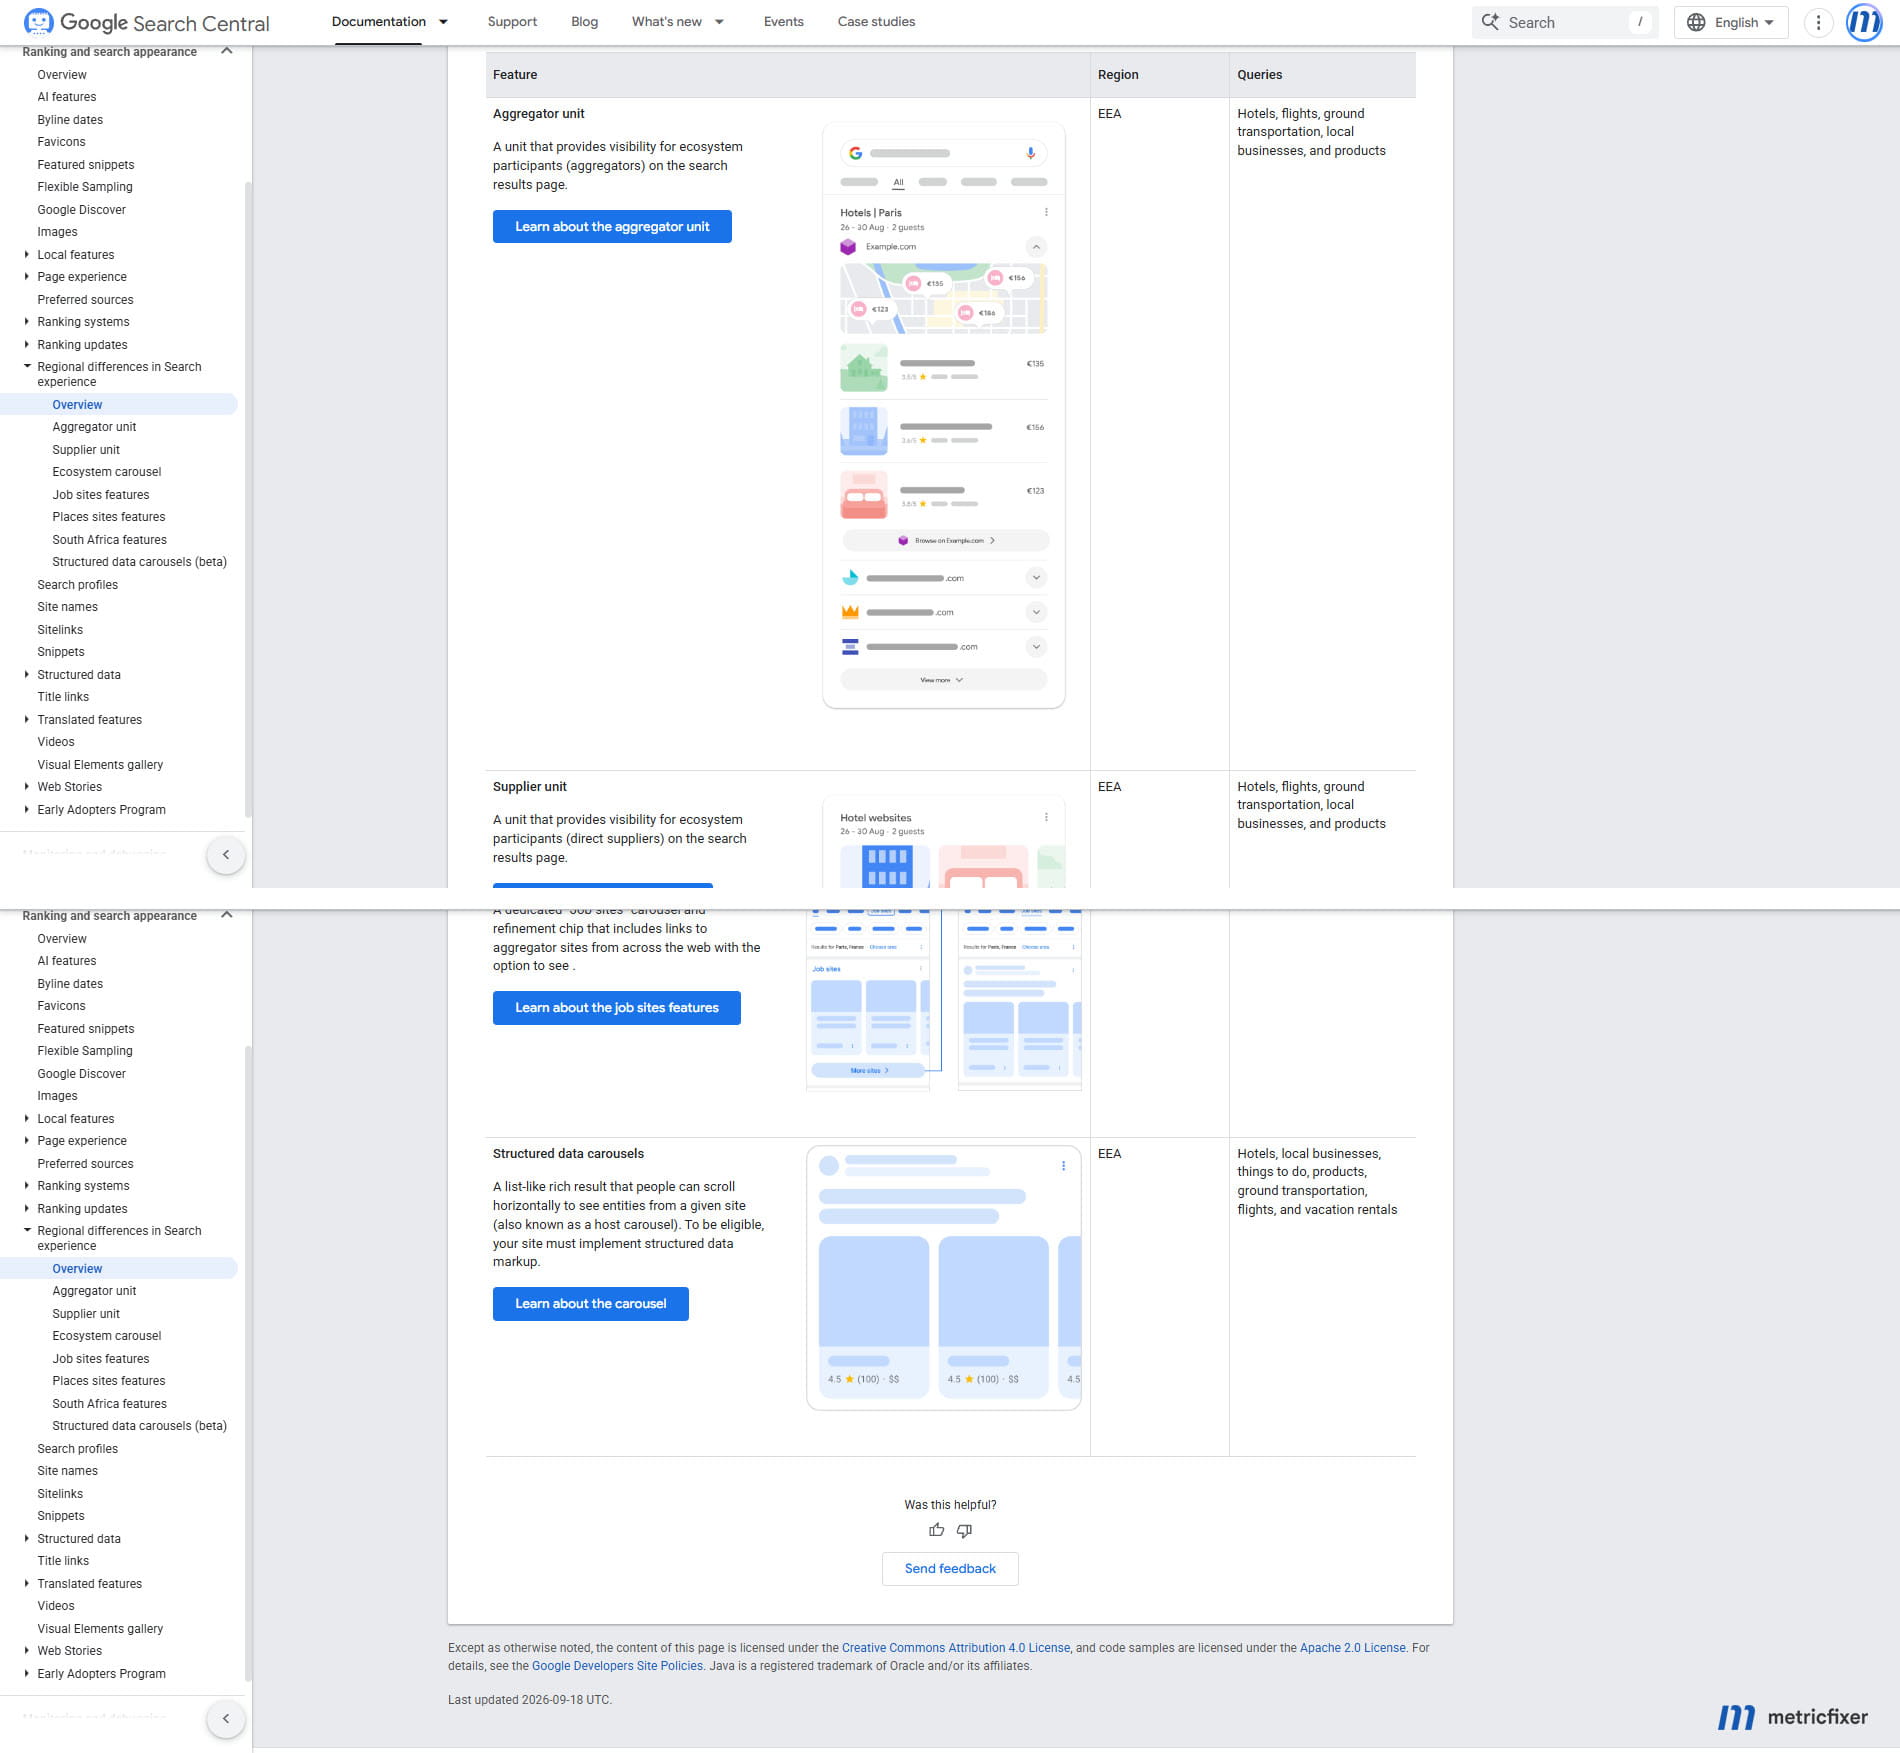The width and height of the screenshot is (1900, 1753).
Task: Click the Google Search Central logo
Action: [x=146, y=22]
